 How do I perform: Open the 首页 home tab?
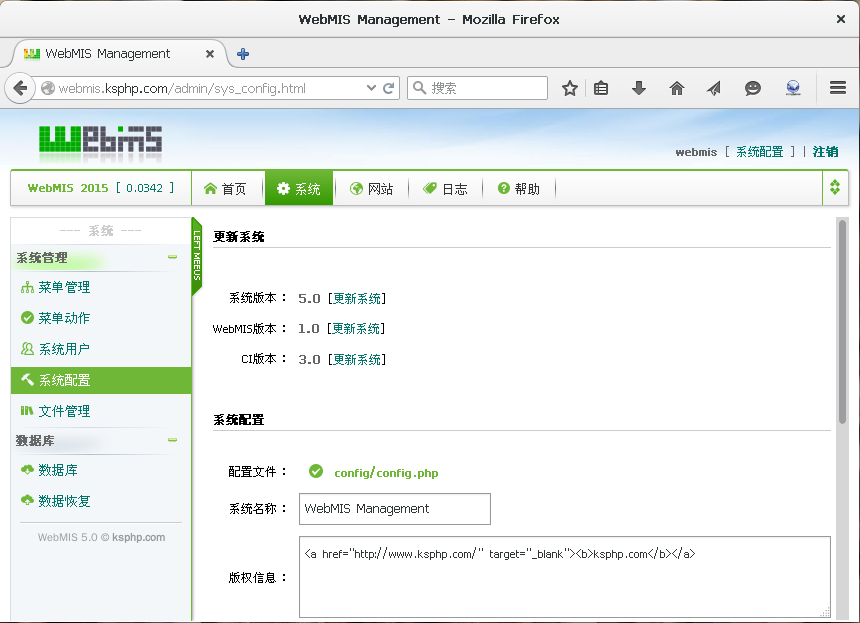coord(225,189)
